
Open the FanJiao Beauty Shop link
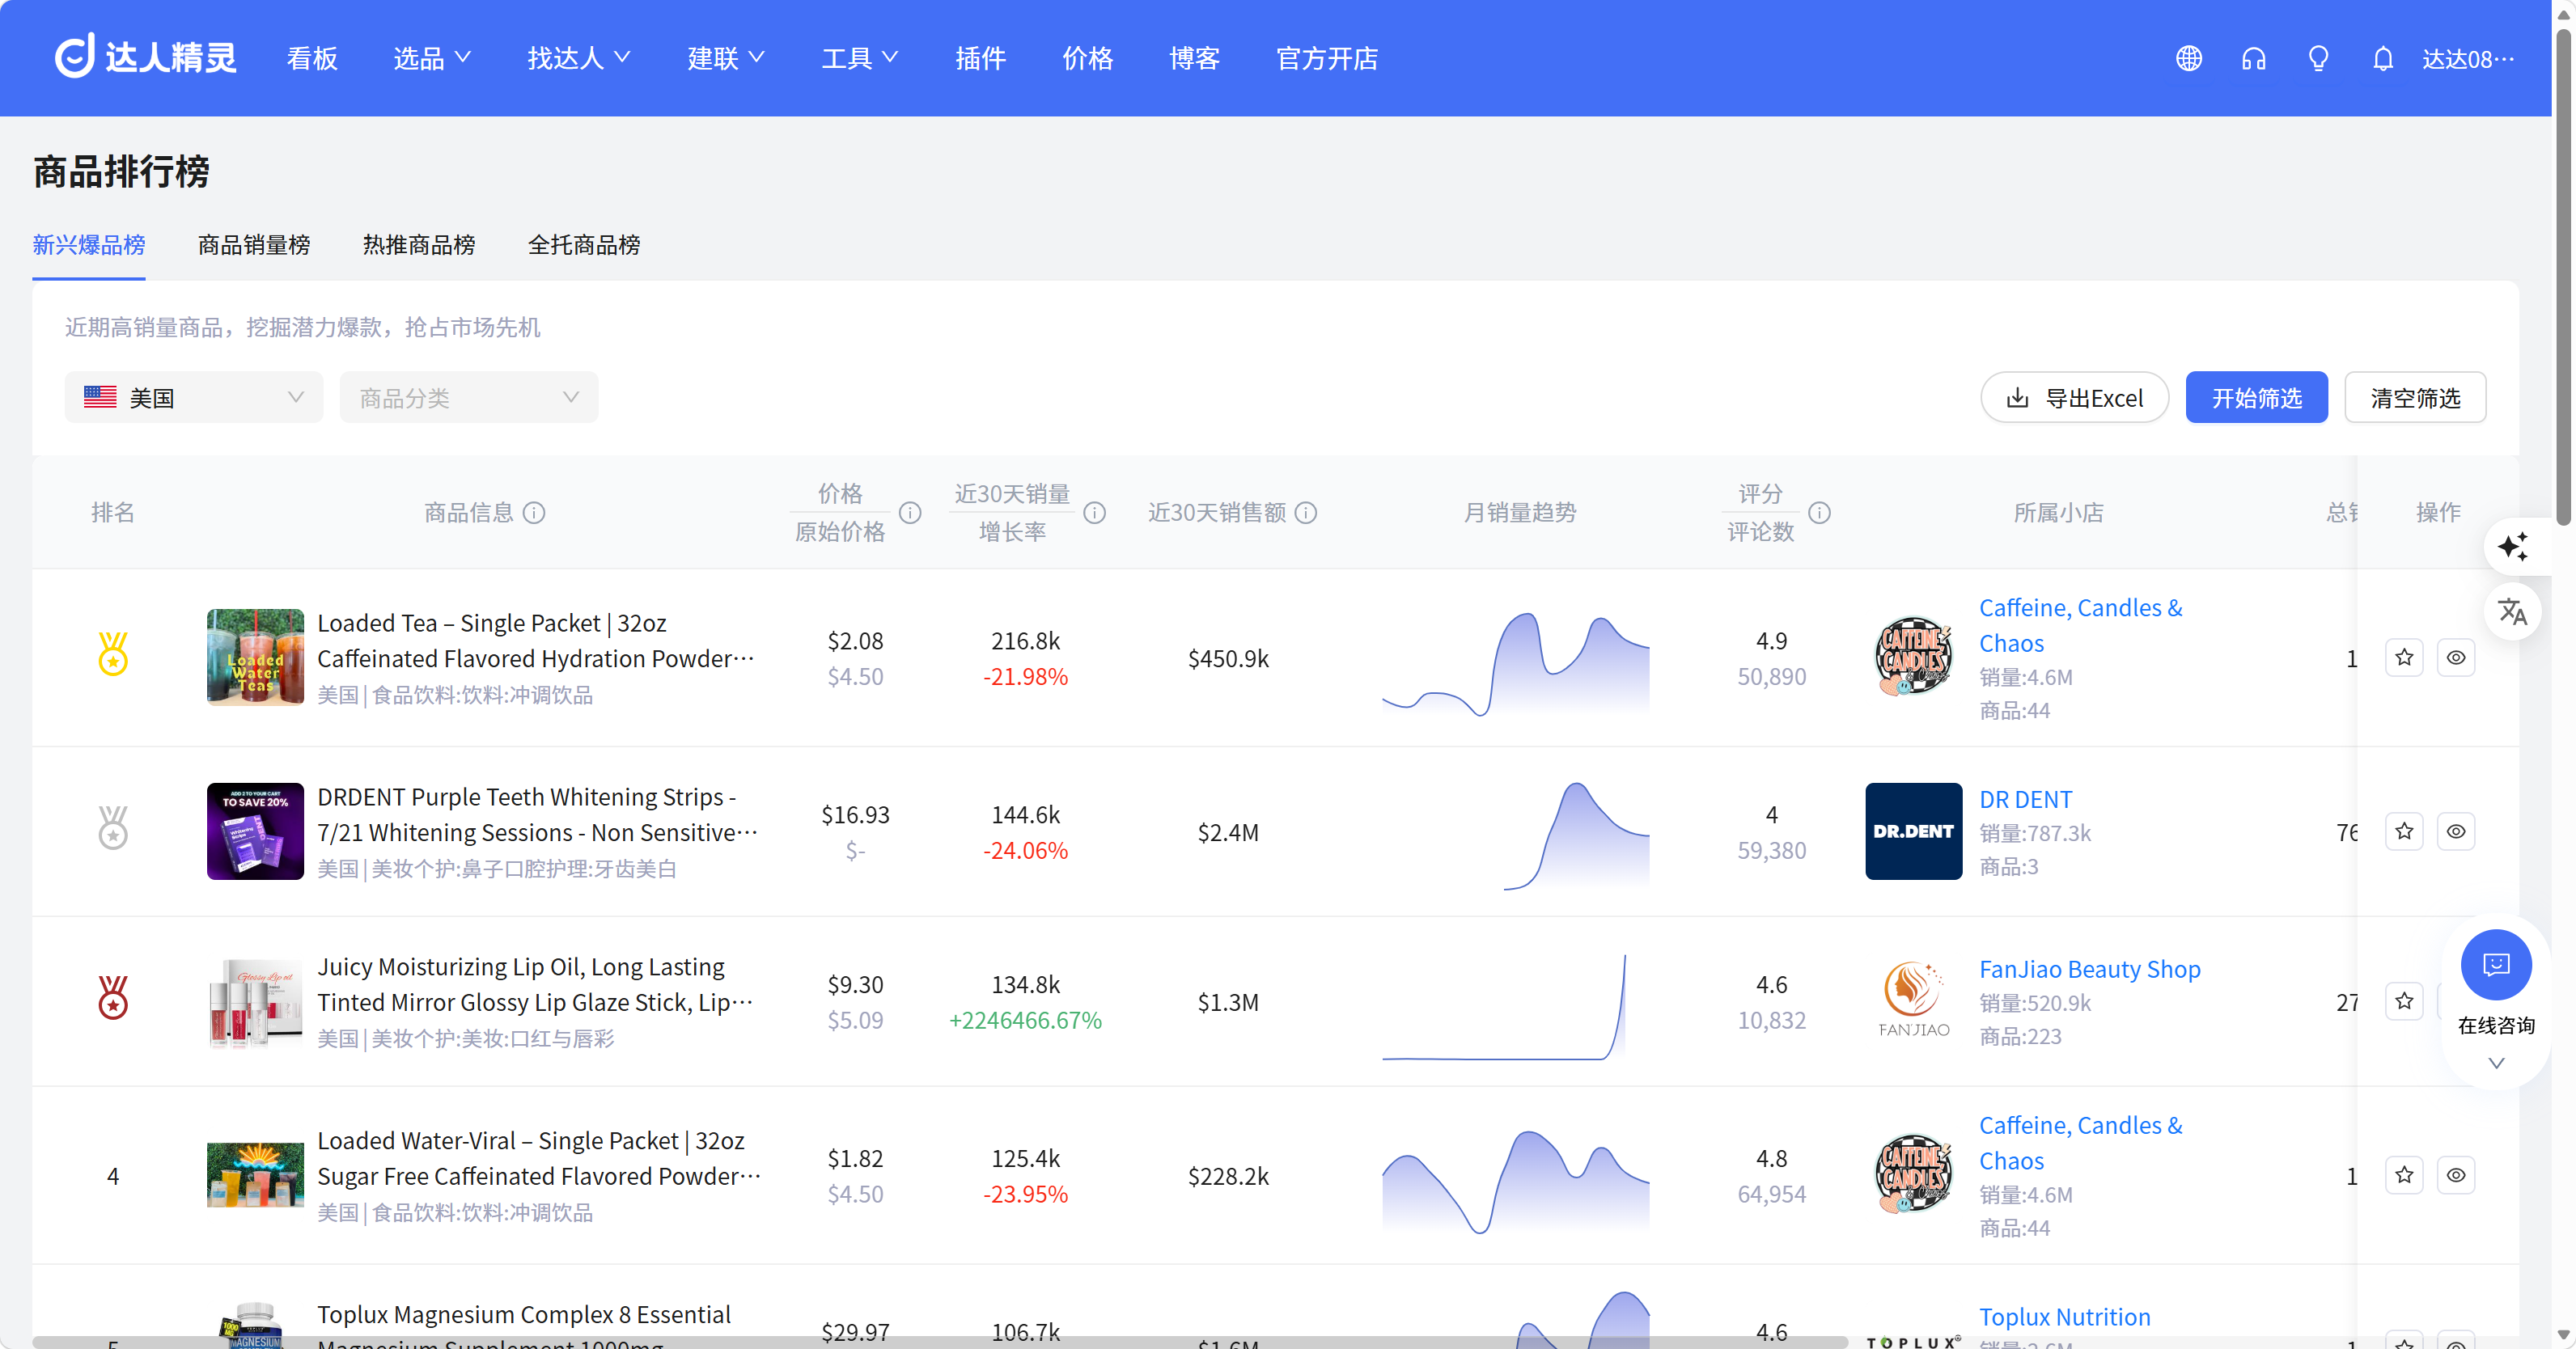click(2089, 969)
